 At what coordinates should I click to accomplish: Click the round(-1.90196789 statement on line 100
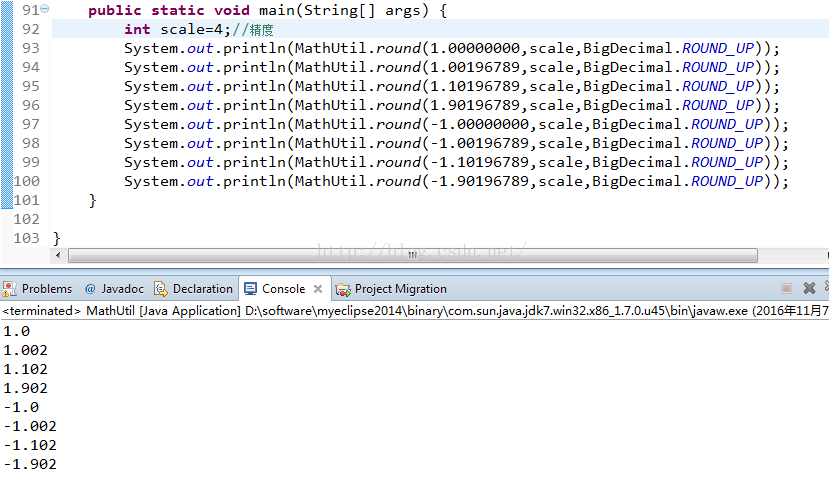pos(456,181)
